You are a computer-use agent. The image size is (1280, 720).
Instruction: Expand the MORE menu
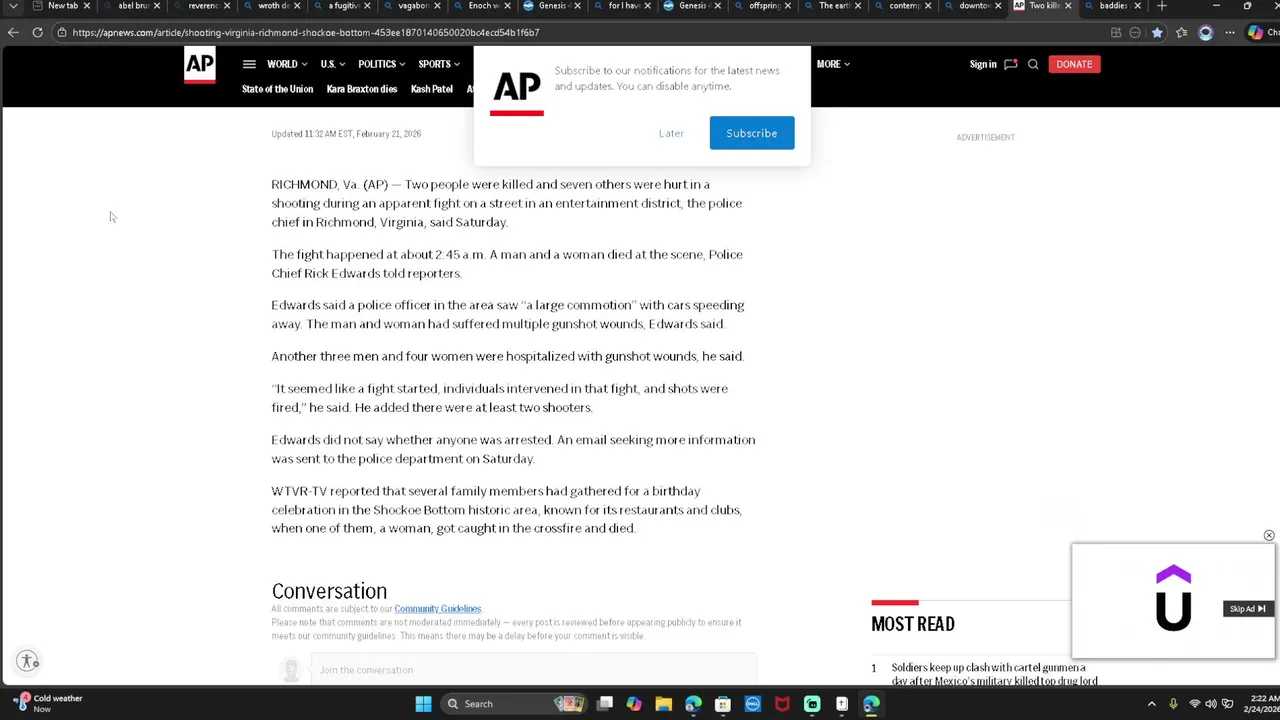833,64
